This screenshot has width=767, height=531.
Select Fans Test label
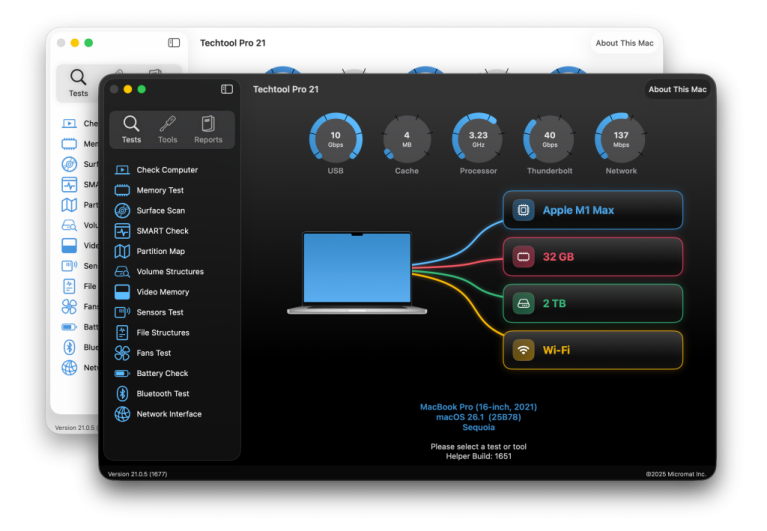pos(154,353)
